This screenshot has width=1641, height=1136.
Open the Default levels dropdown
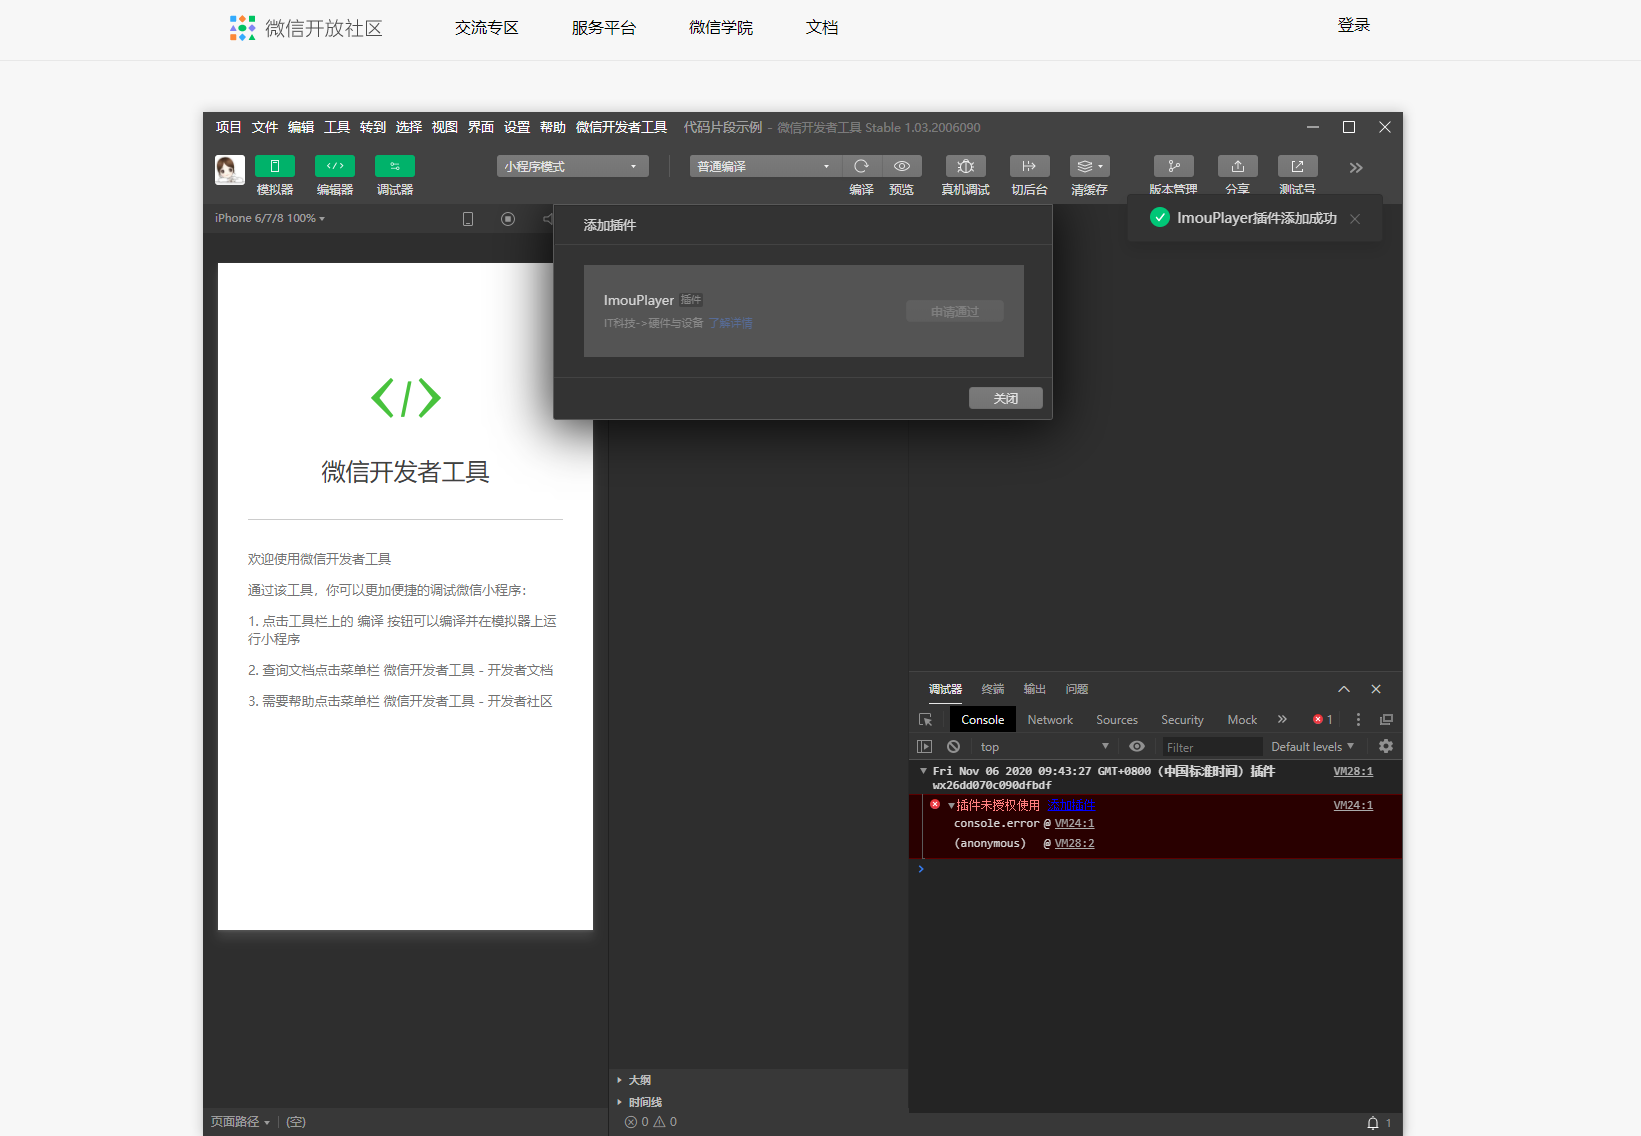pyautogui.click(x=1312, y=747)
